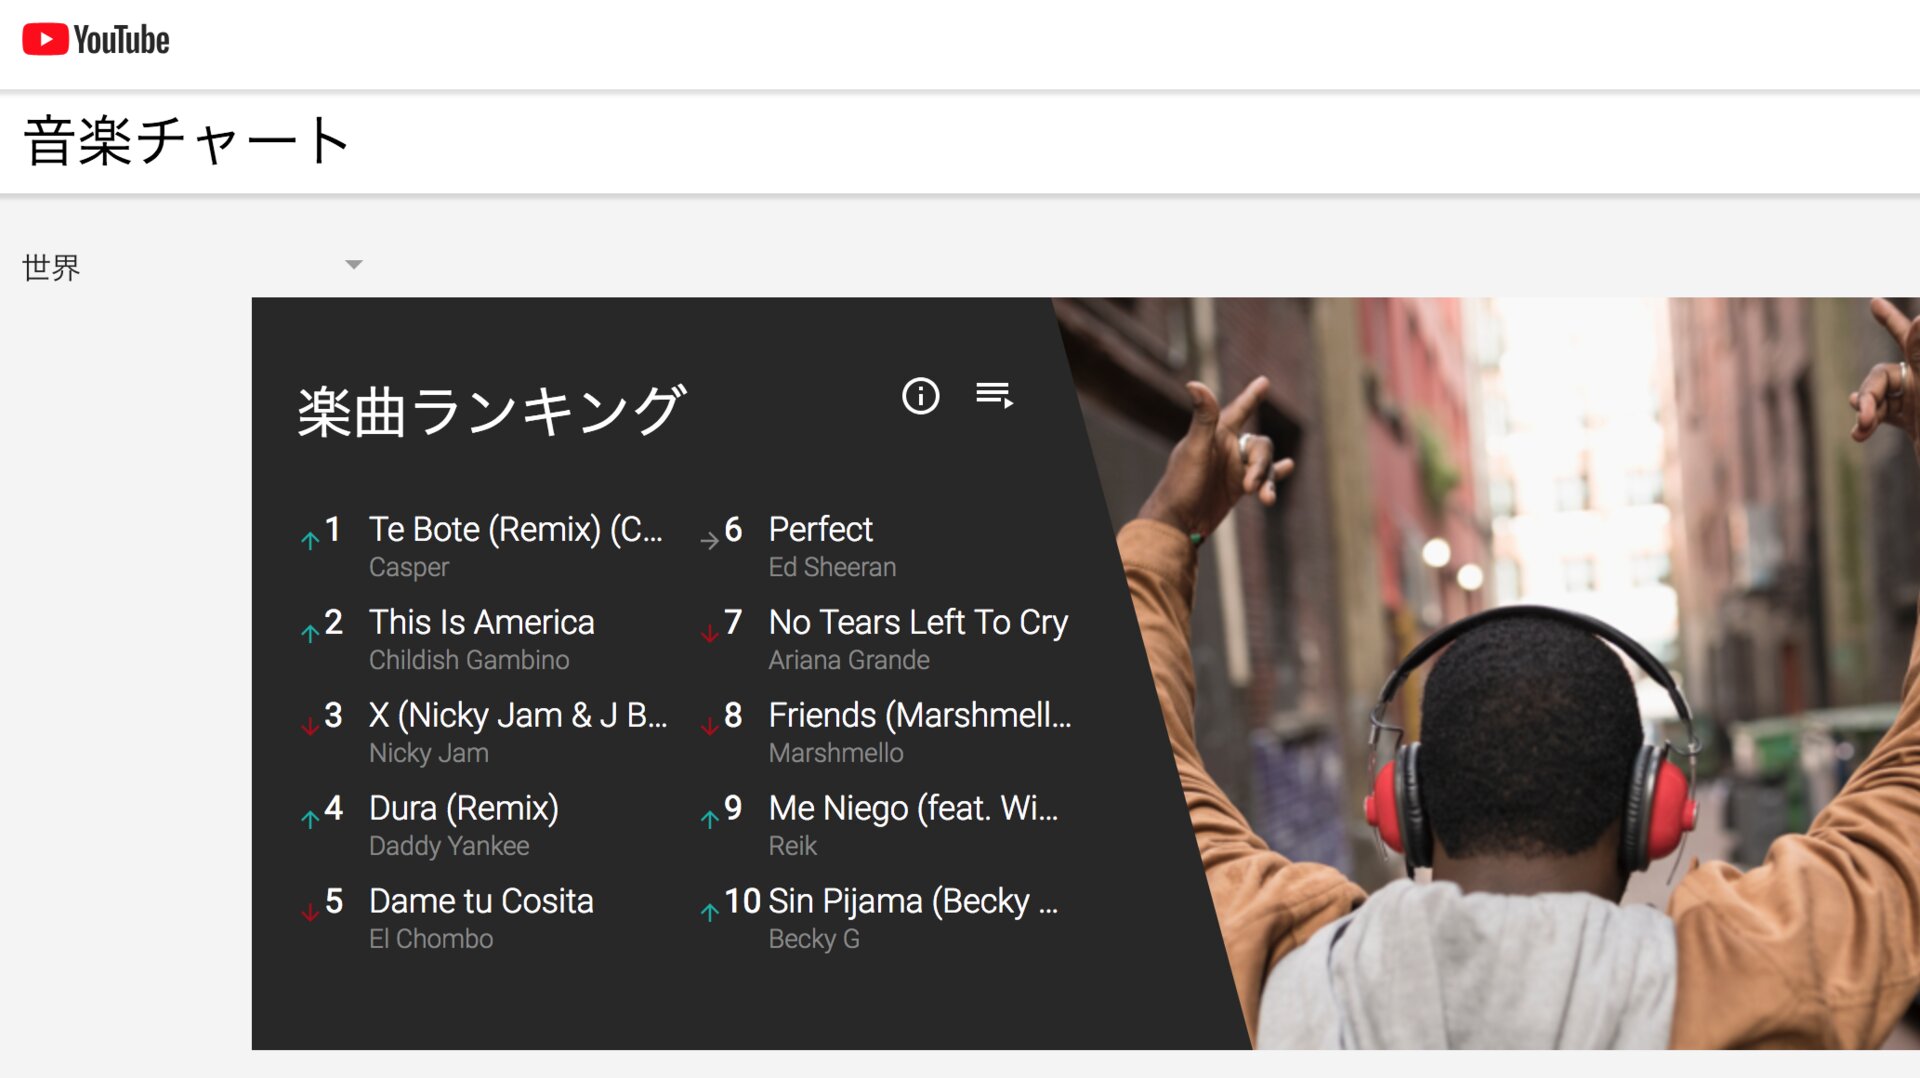Click the down arrow beside rank 8

tap(709, 727)
